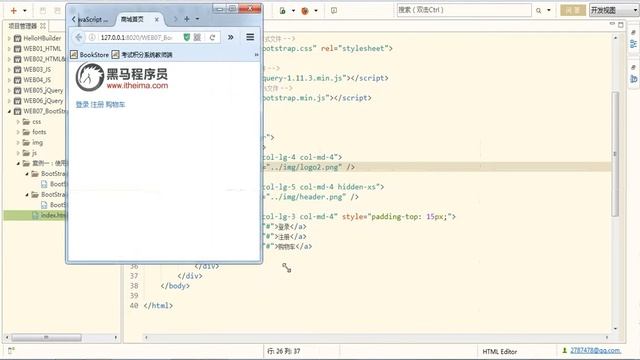This screenshot has height=360, width=640.
Task: Open the Firefox hamburger menu
Action: (250, 37)
